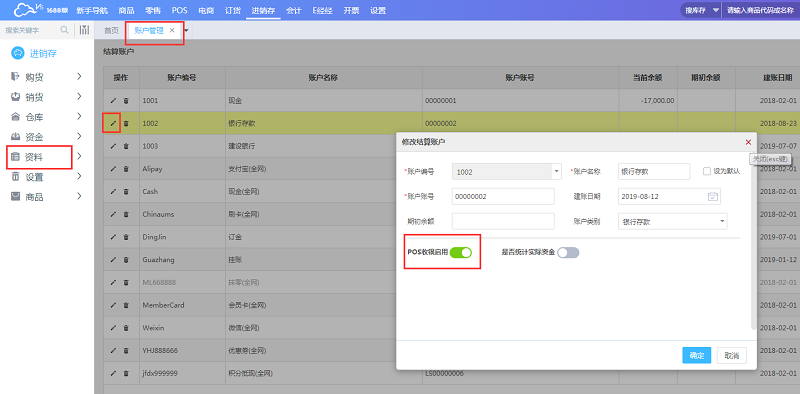Image resolution: width=800 pixels, height=394 pixels.
Task: Click the sidebar collapse icon beside the search box
Action: tap(85, 30)
